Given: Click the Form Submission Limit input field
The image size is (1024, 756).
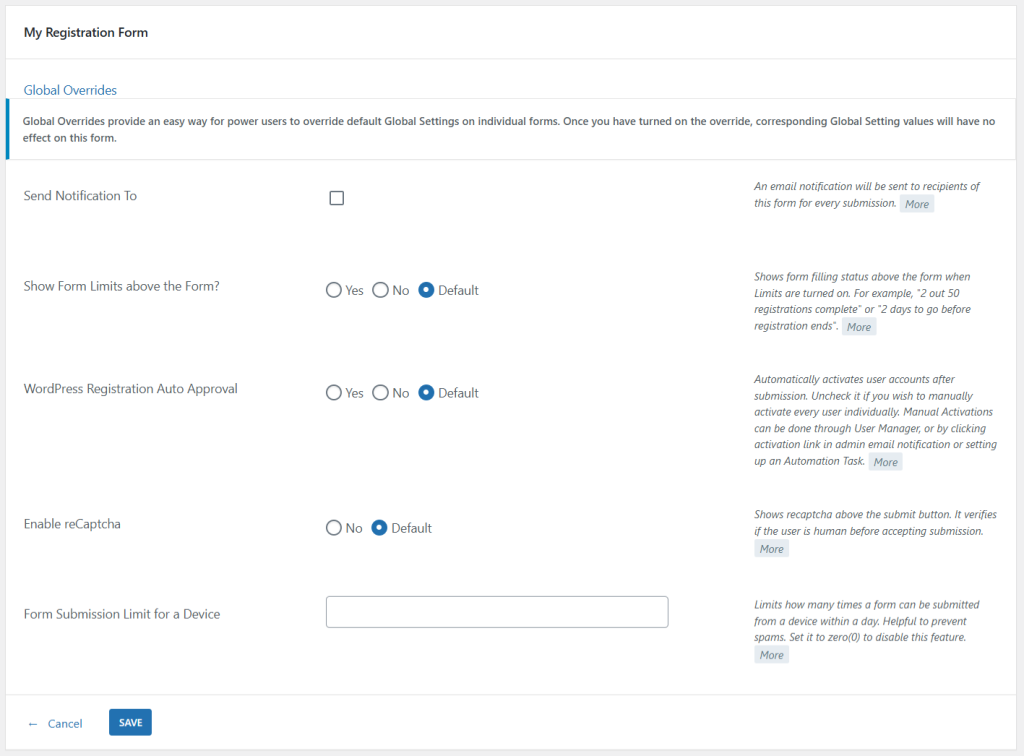Looking at the screenshot, I should [x=497, y=611].
